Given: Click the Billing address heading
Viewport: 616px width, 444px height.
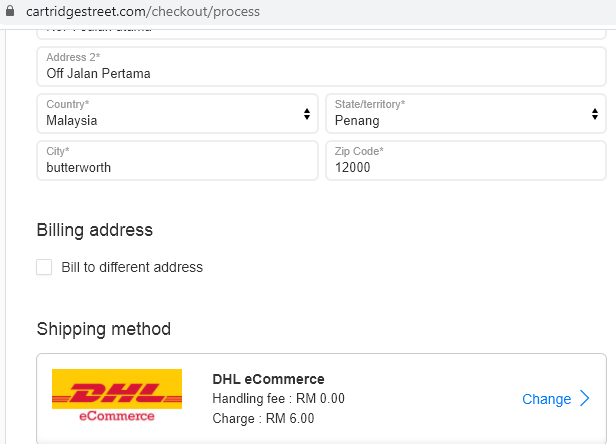Looking at the screenshot, I should click(95, 230).
